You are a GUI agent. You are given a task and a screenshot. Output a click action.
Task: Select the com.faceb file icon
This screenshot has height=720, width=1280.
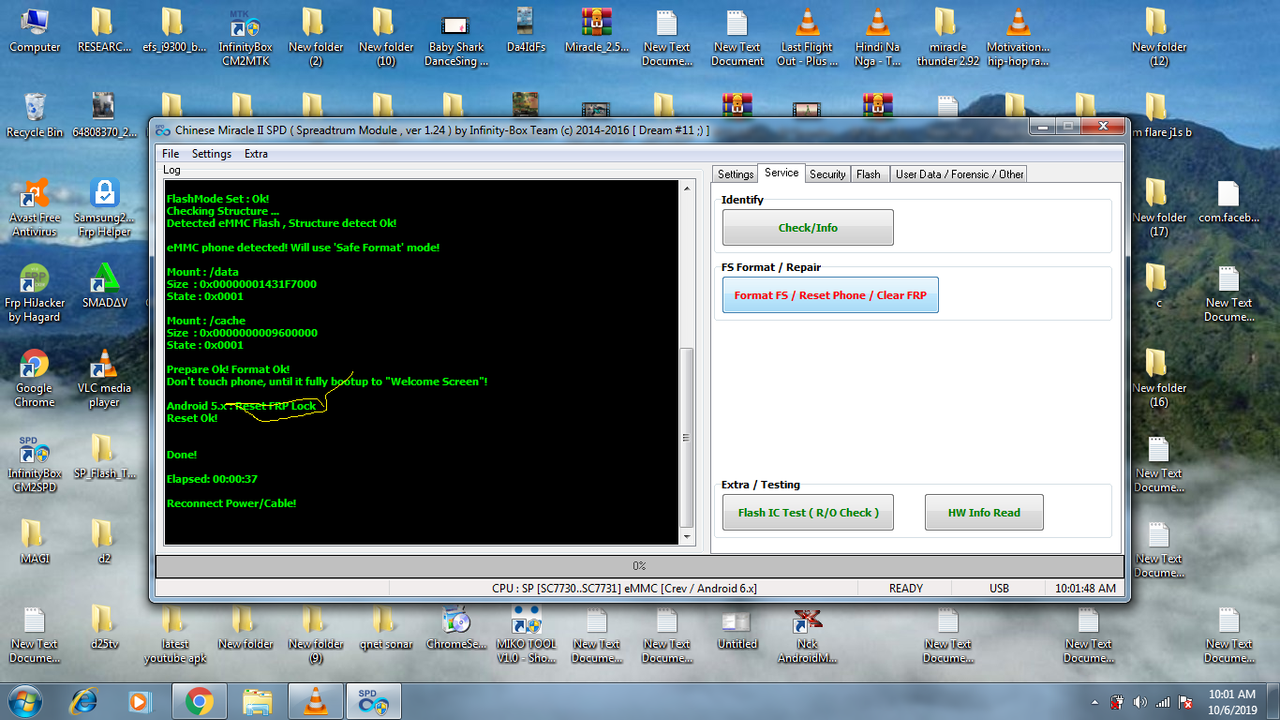tap(1229, 200)
